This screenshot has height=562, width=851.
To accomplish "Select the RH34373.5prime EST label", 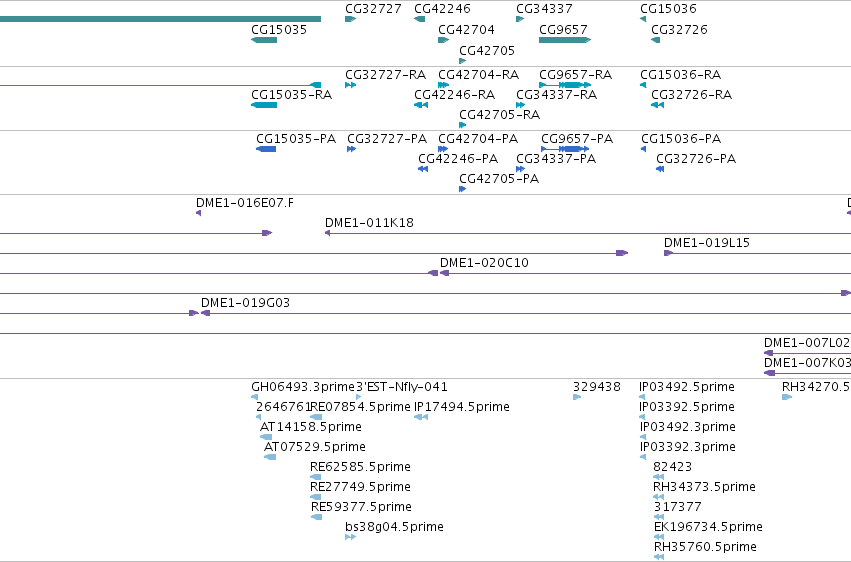I will (x=704, y=487).
